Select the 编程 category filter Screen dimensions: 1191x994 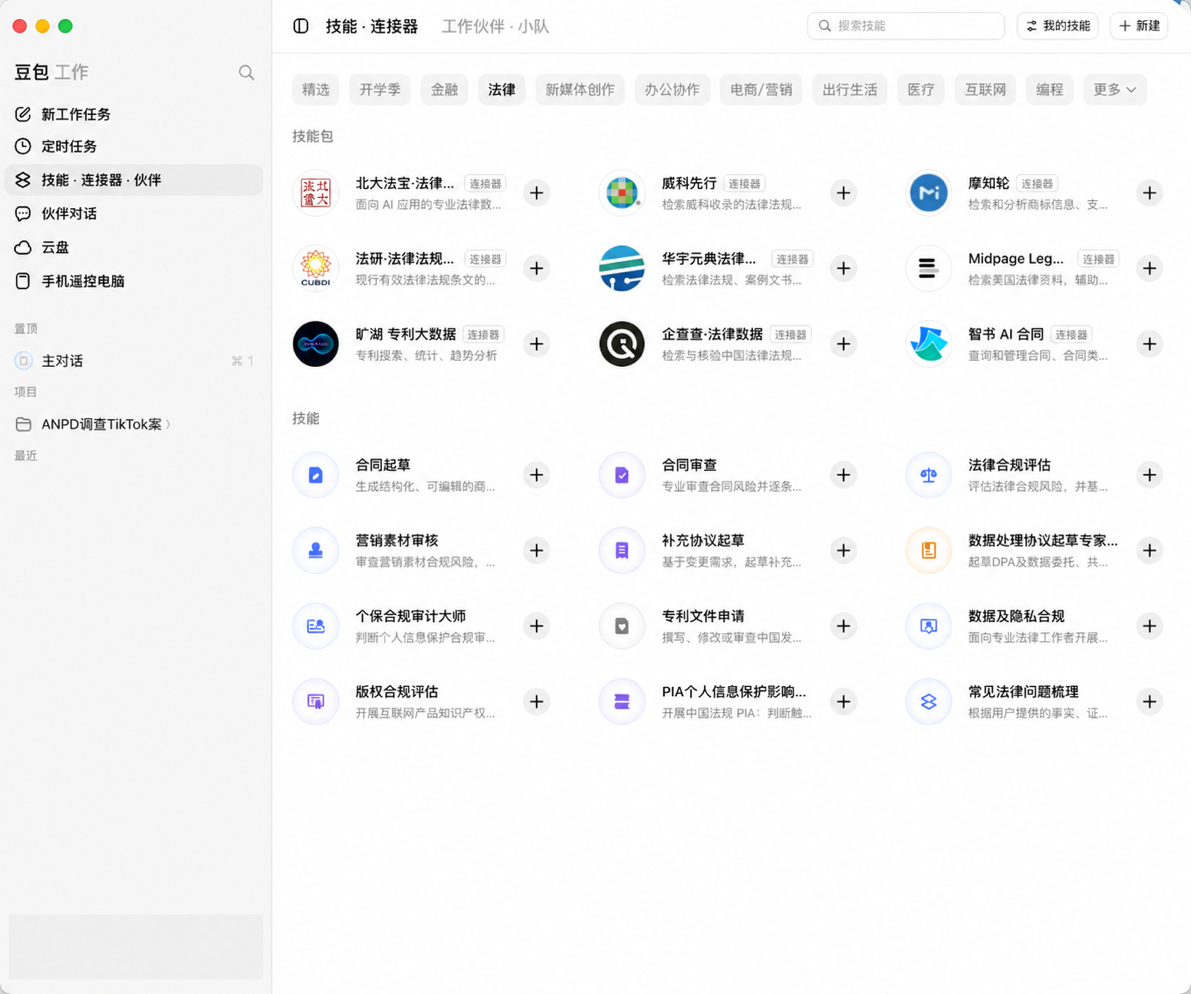point(1049,90)
